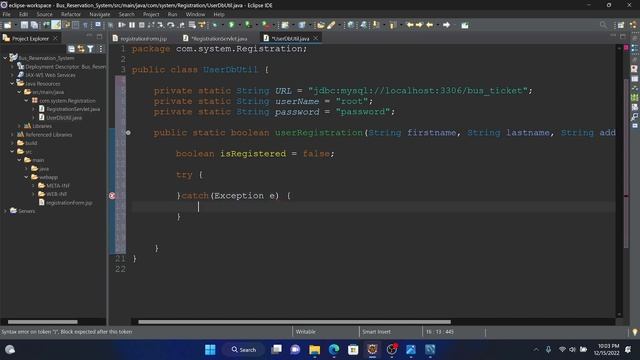Select the Deployment Descriptor tree item

click(x=64, y=67)
